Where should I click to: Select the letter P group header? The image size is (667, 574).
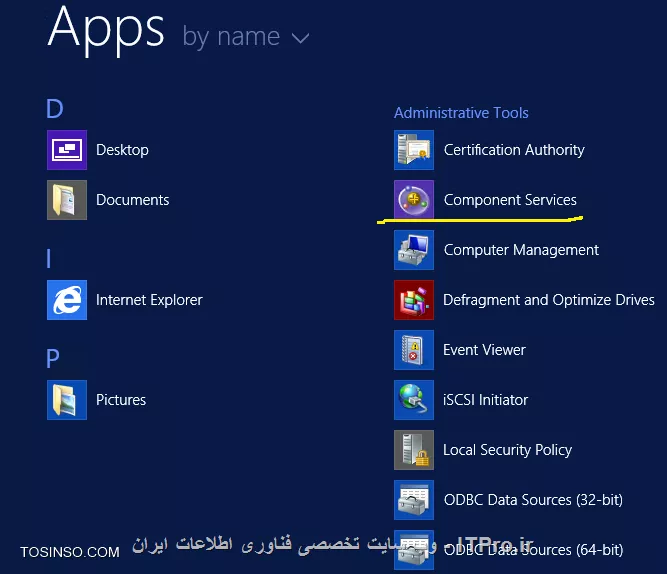53,358
